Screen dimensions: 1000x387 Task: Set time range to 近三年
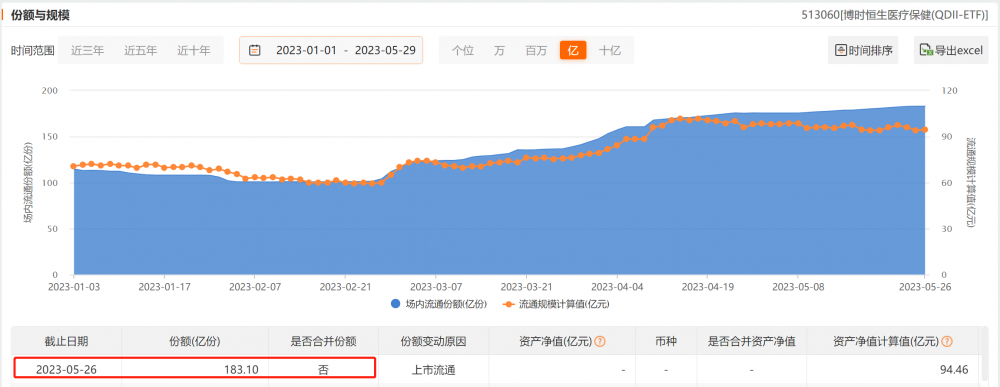(x=87, y=50)
